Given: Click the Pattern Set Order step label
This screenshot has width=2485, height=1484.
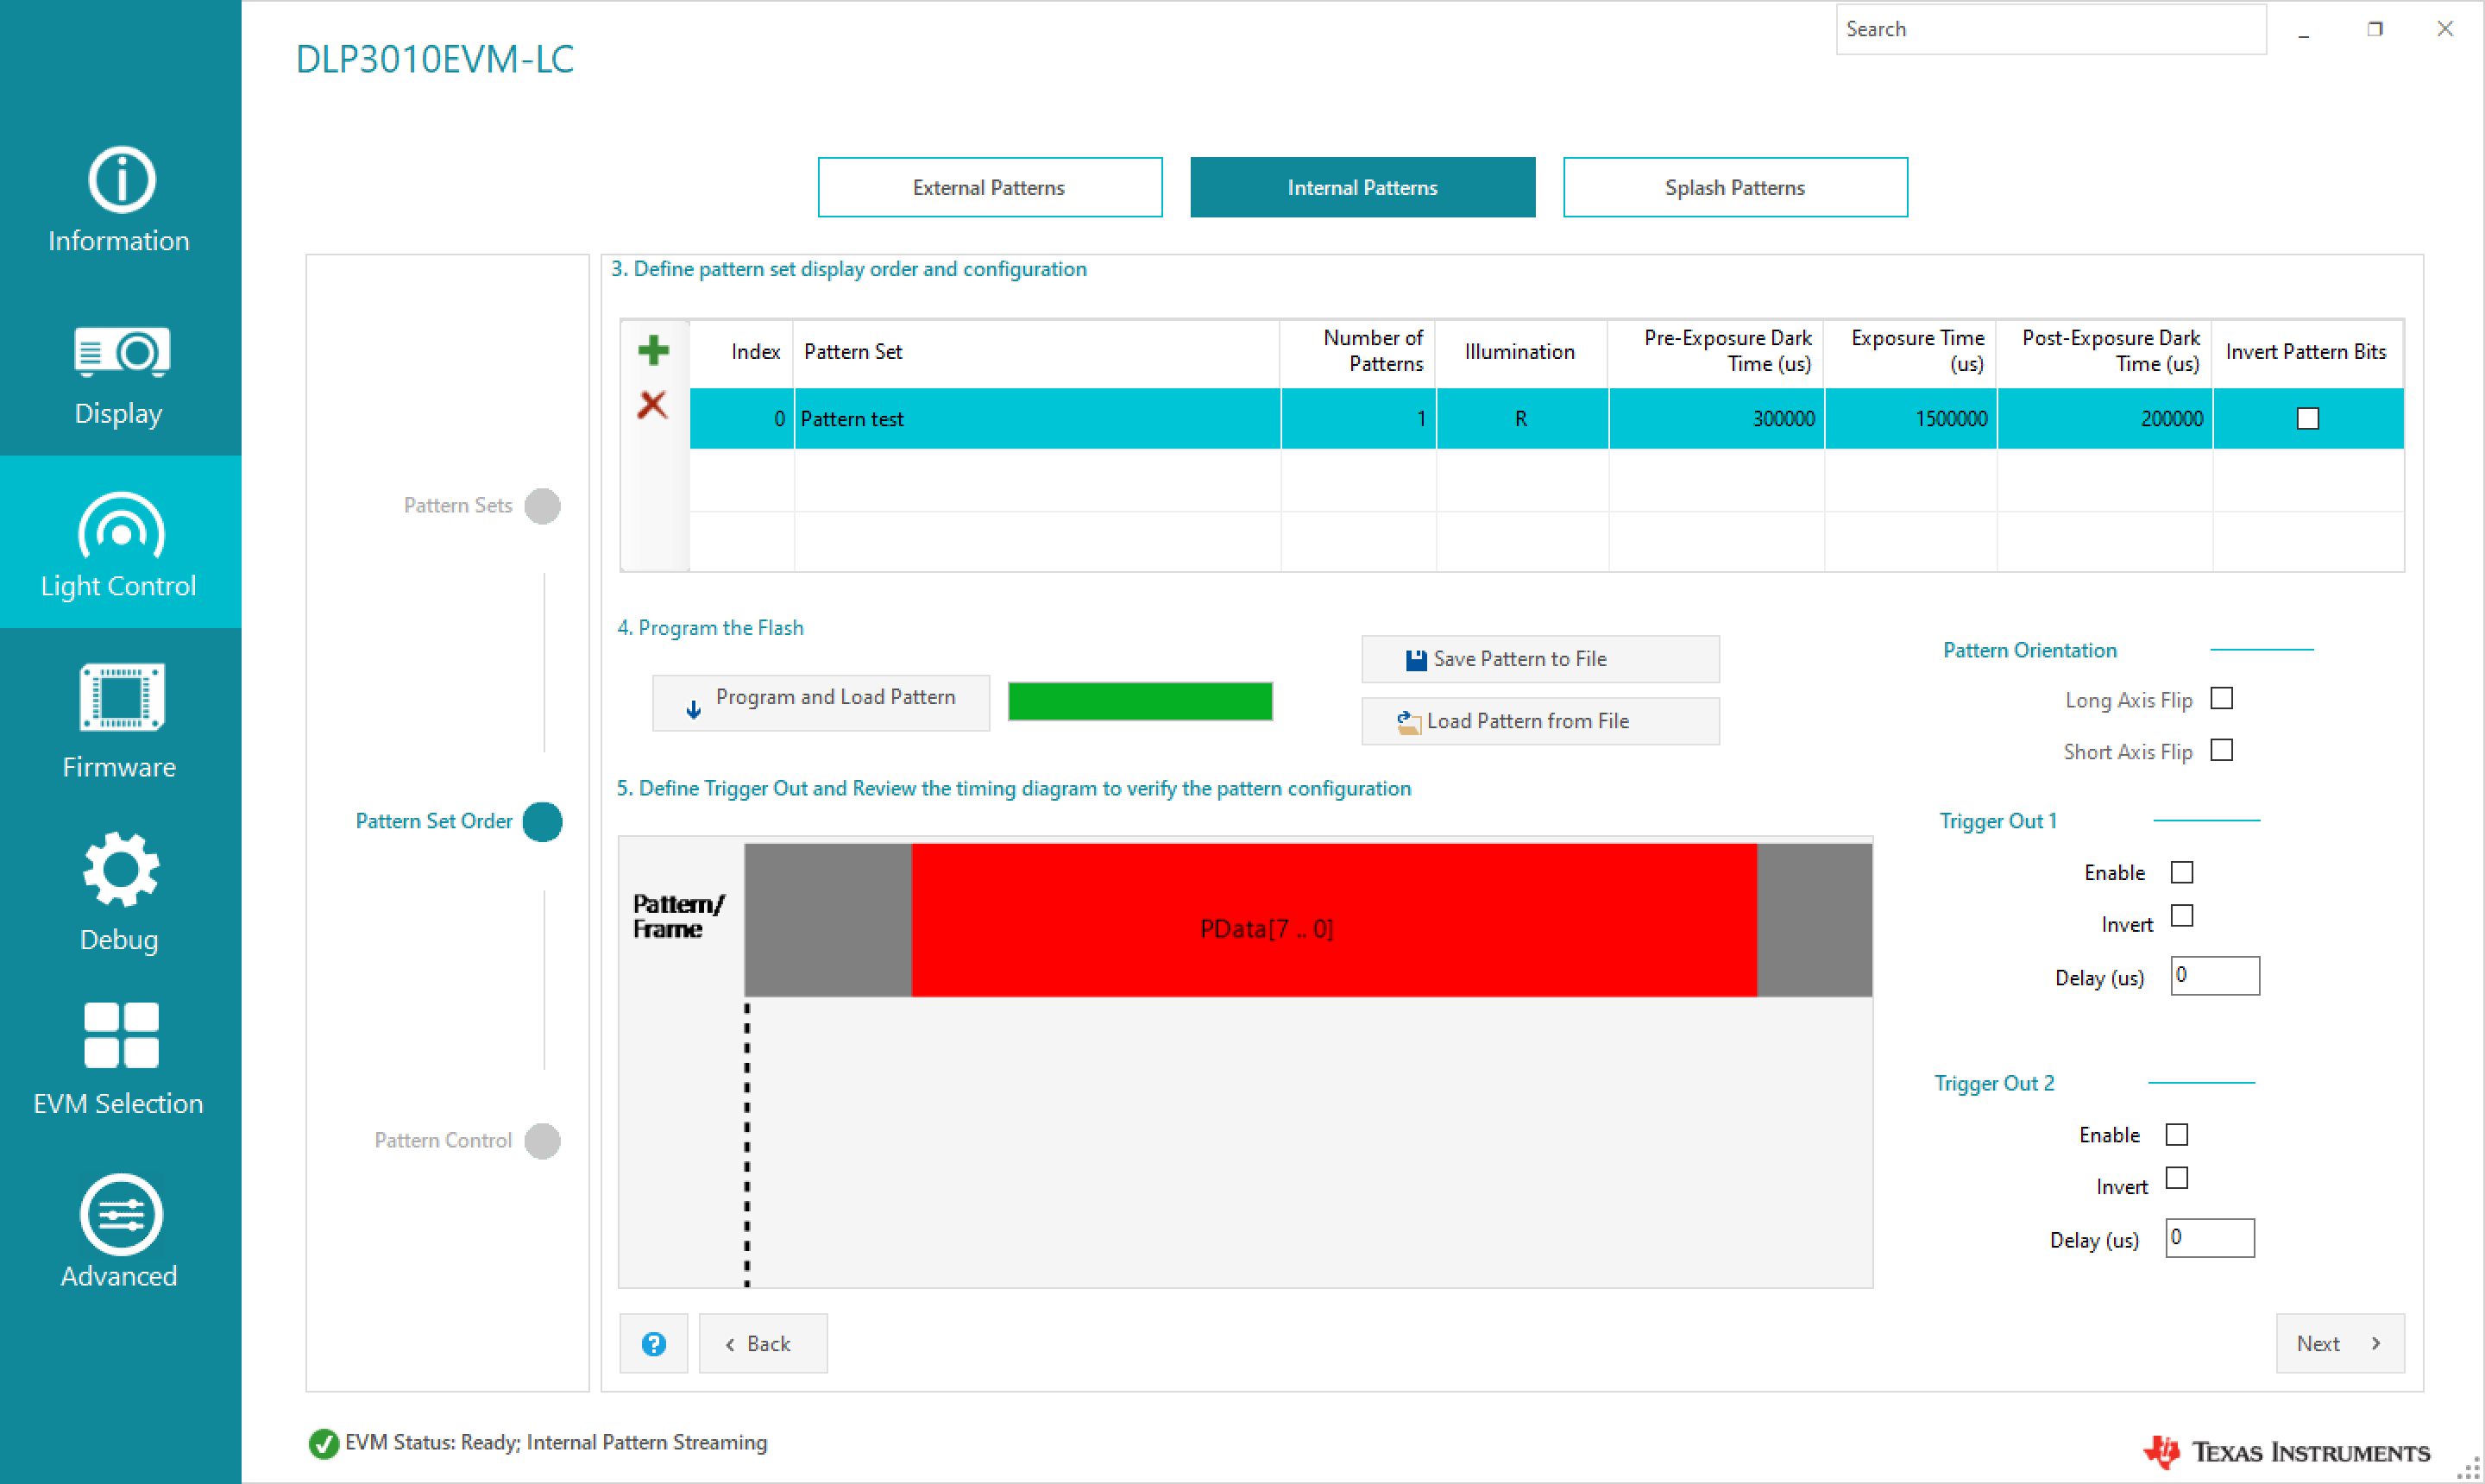Looking at the screenshot, I should point(434,821).
